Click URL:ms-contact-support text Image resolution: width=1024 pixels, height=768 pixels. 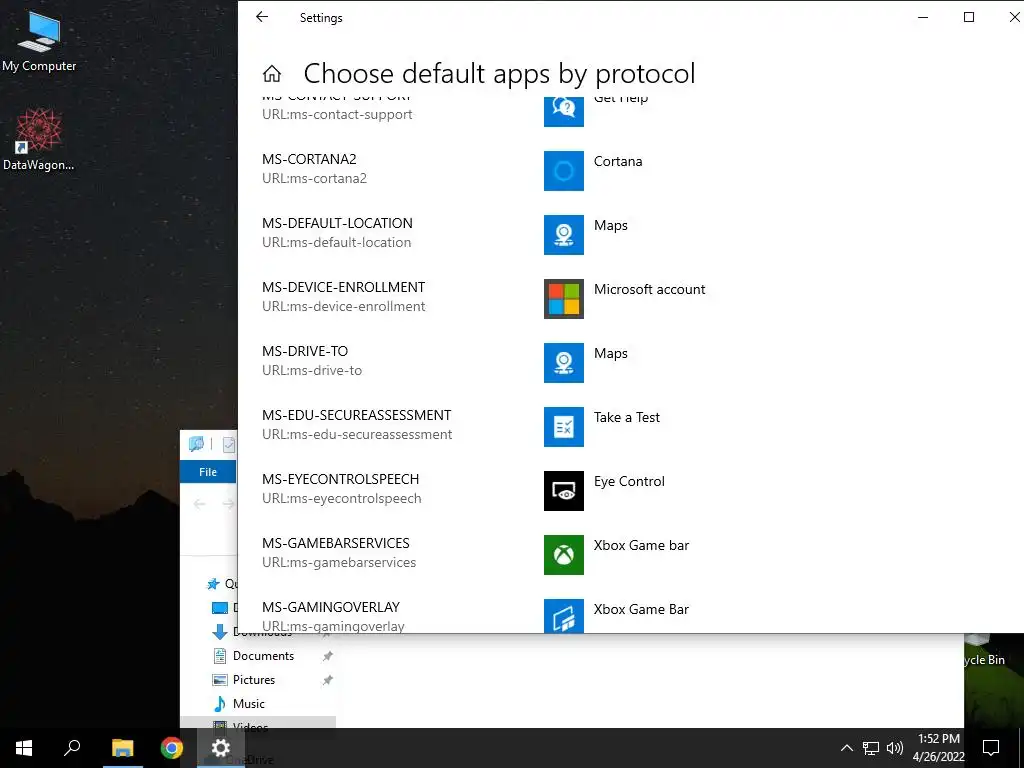[337, 114]
